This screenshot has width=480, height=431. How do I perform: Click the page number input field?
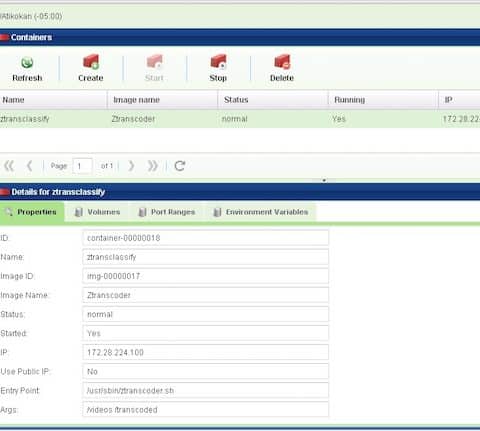point(82,166)
